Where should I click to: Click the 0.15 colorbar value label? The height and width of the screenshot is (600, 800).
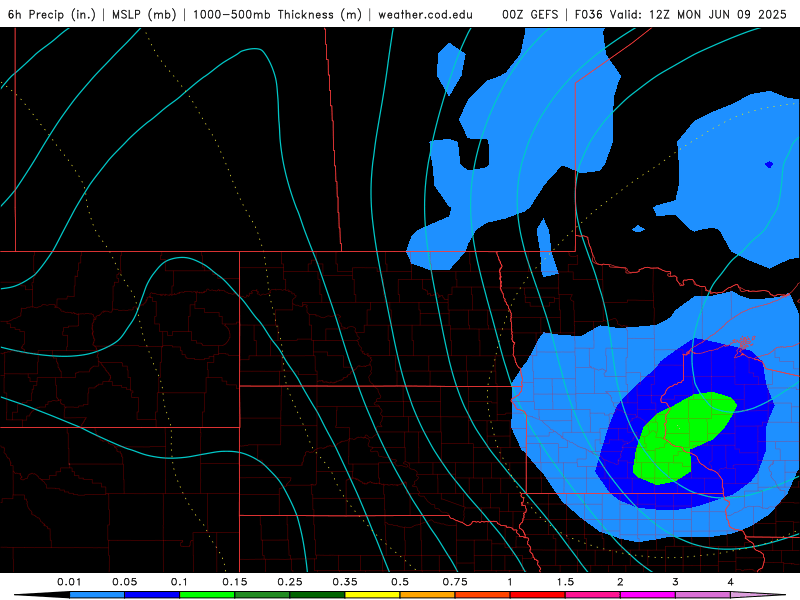[235, 582]
